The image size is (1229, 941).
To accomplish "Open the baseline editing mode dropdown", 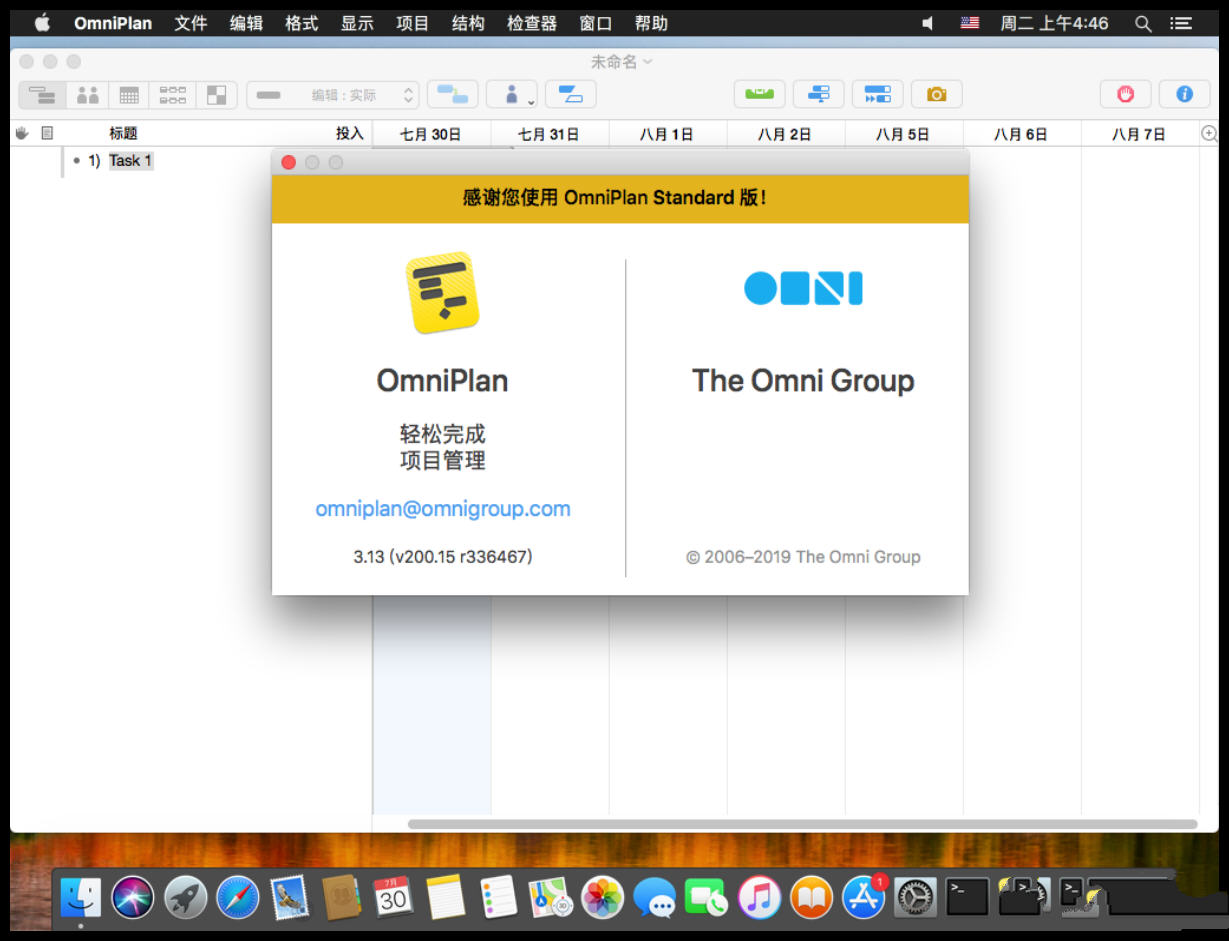I will coord(333,95).
